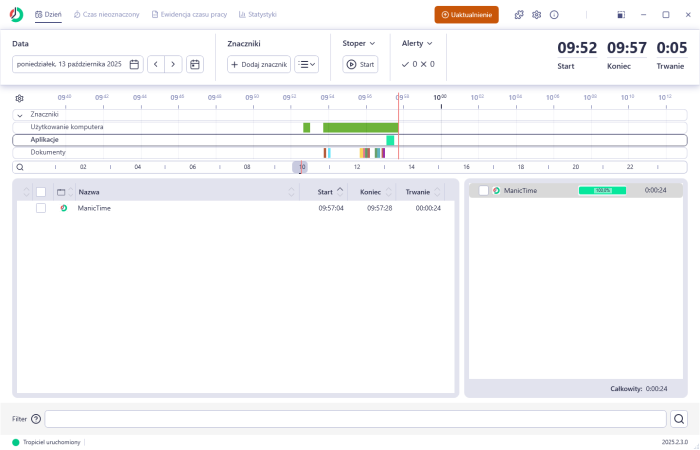Click the day-overview slider handle at hour 10
This screenshot has width=700, height=450.
(x=300, y=167)
